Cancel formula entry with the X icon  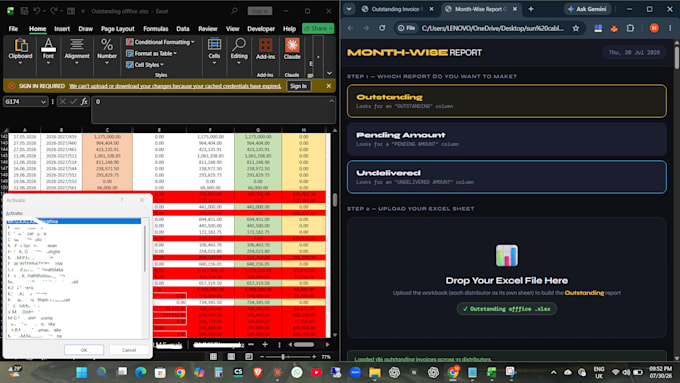[62, 101]
